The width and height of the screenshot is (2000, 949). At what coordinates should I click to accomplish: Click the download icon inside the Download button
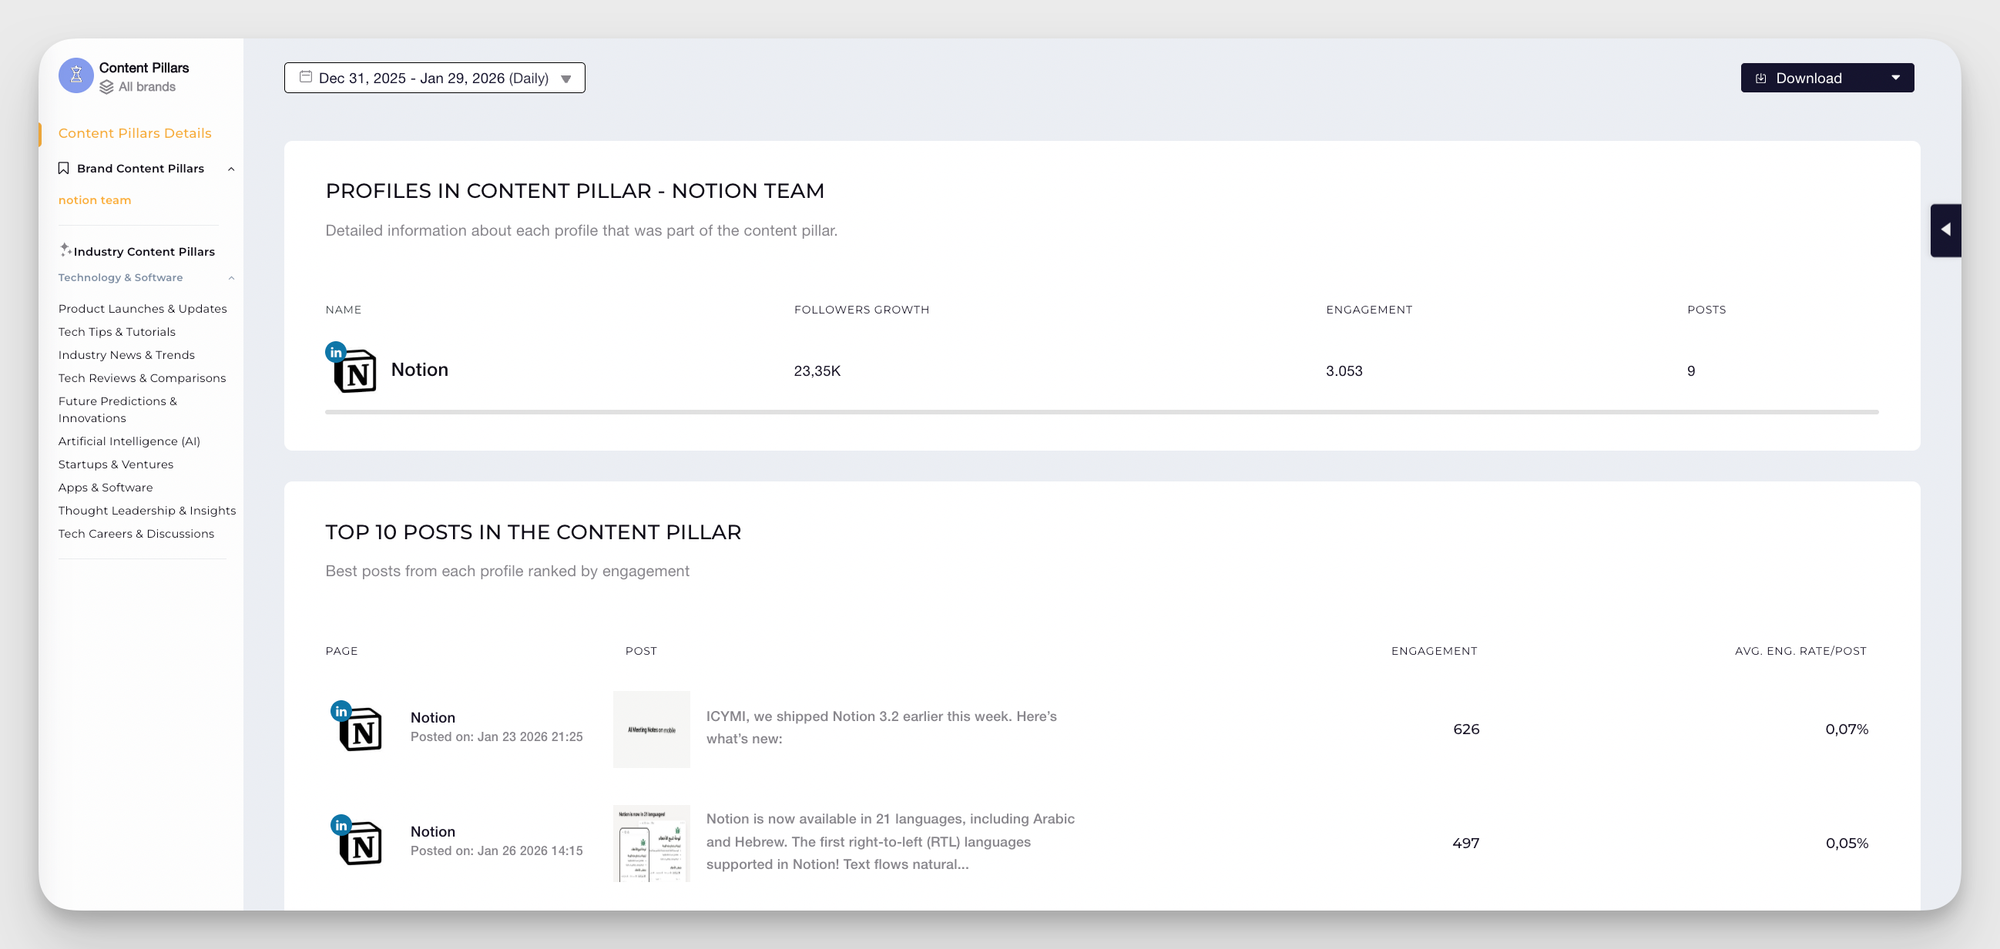(1760, 77)
